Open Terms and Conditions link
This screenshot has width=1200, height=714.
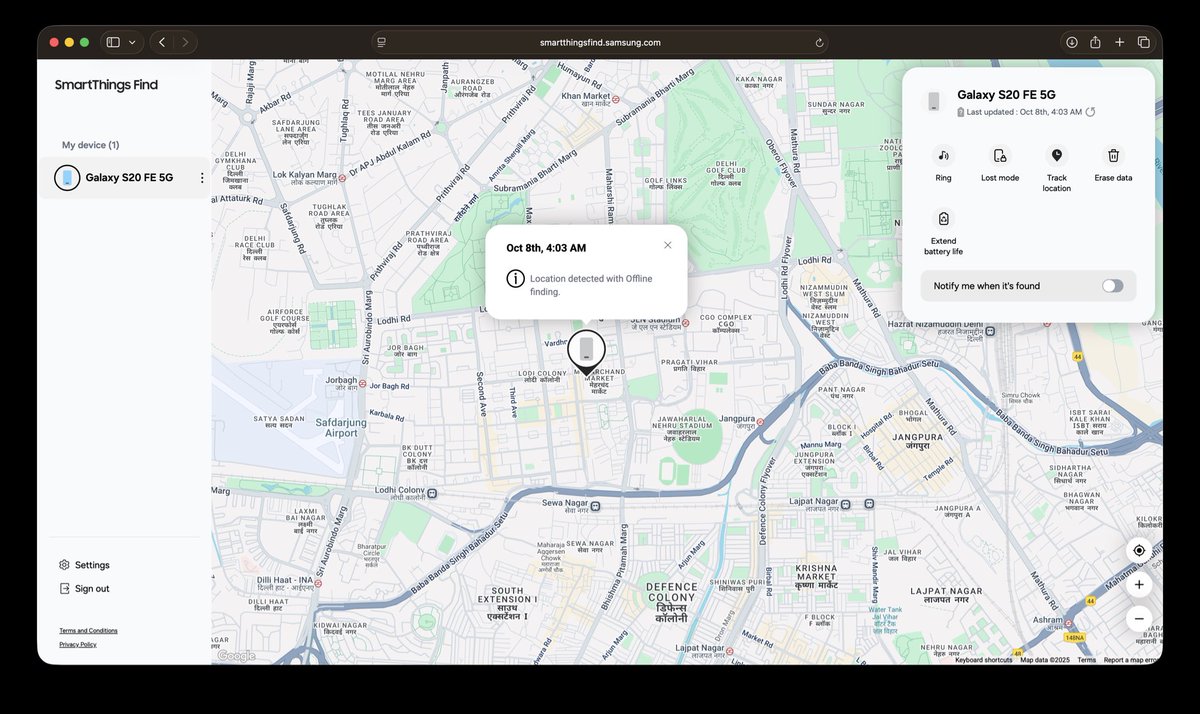click(88, 631)
